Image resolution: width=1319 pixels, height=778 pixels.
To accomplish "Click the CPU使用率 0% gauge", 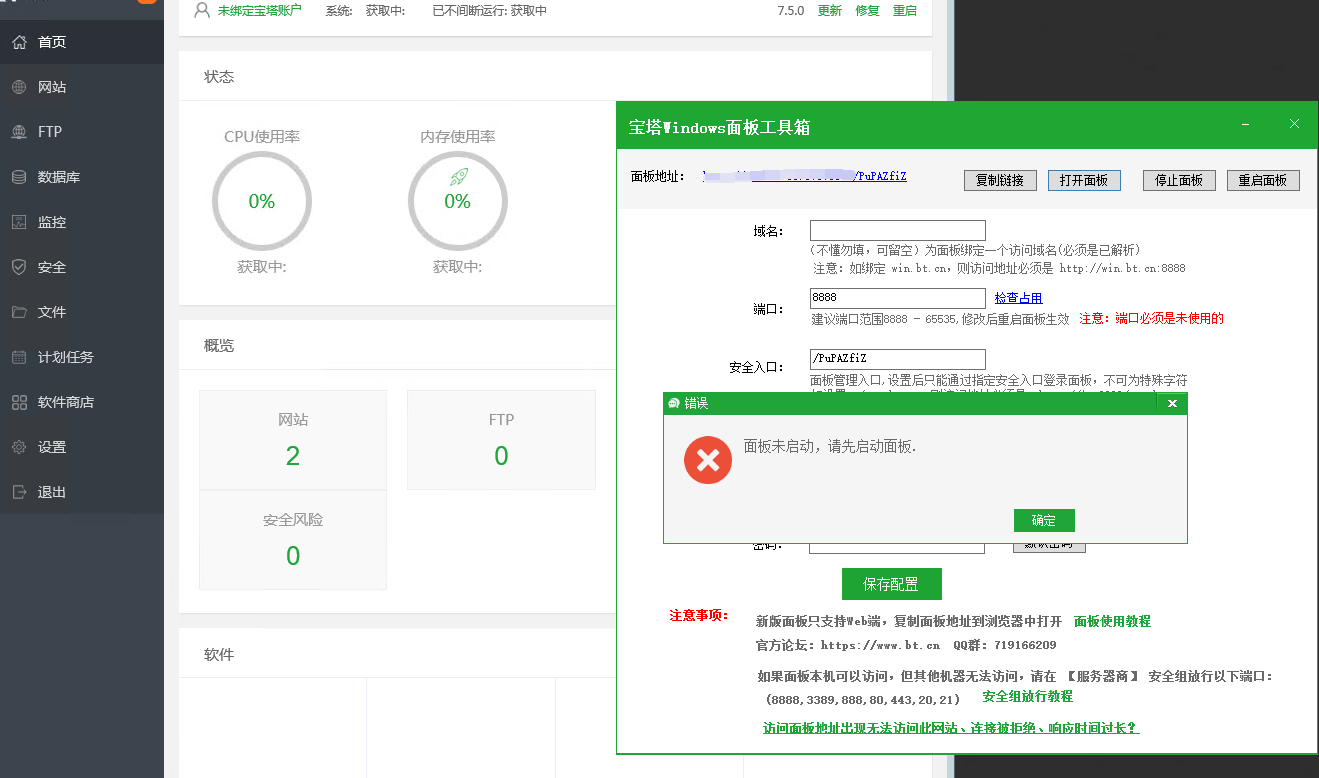I will pyautogui.click(x=262, y=202).
